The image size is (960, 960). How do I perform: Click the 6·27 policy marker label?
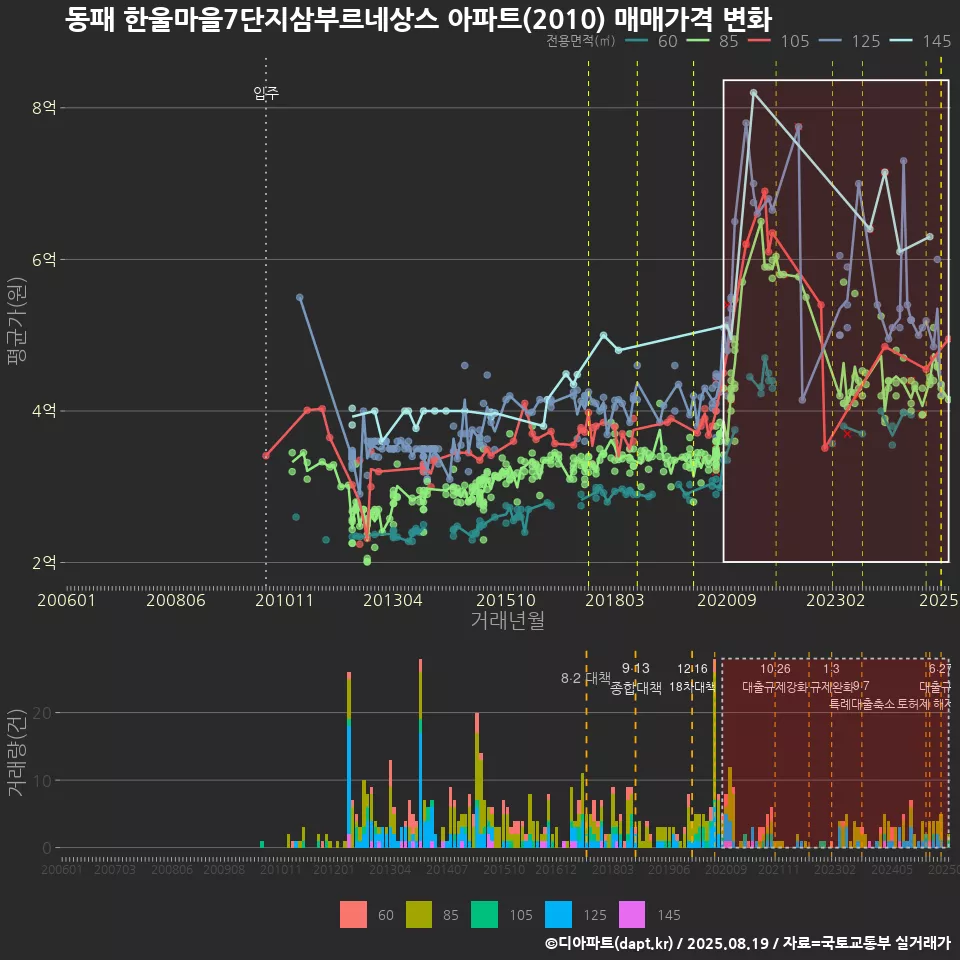tap(940, 669)
